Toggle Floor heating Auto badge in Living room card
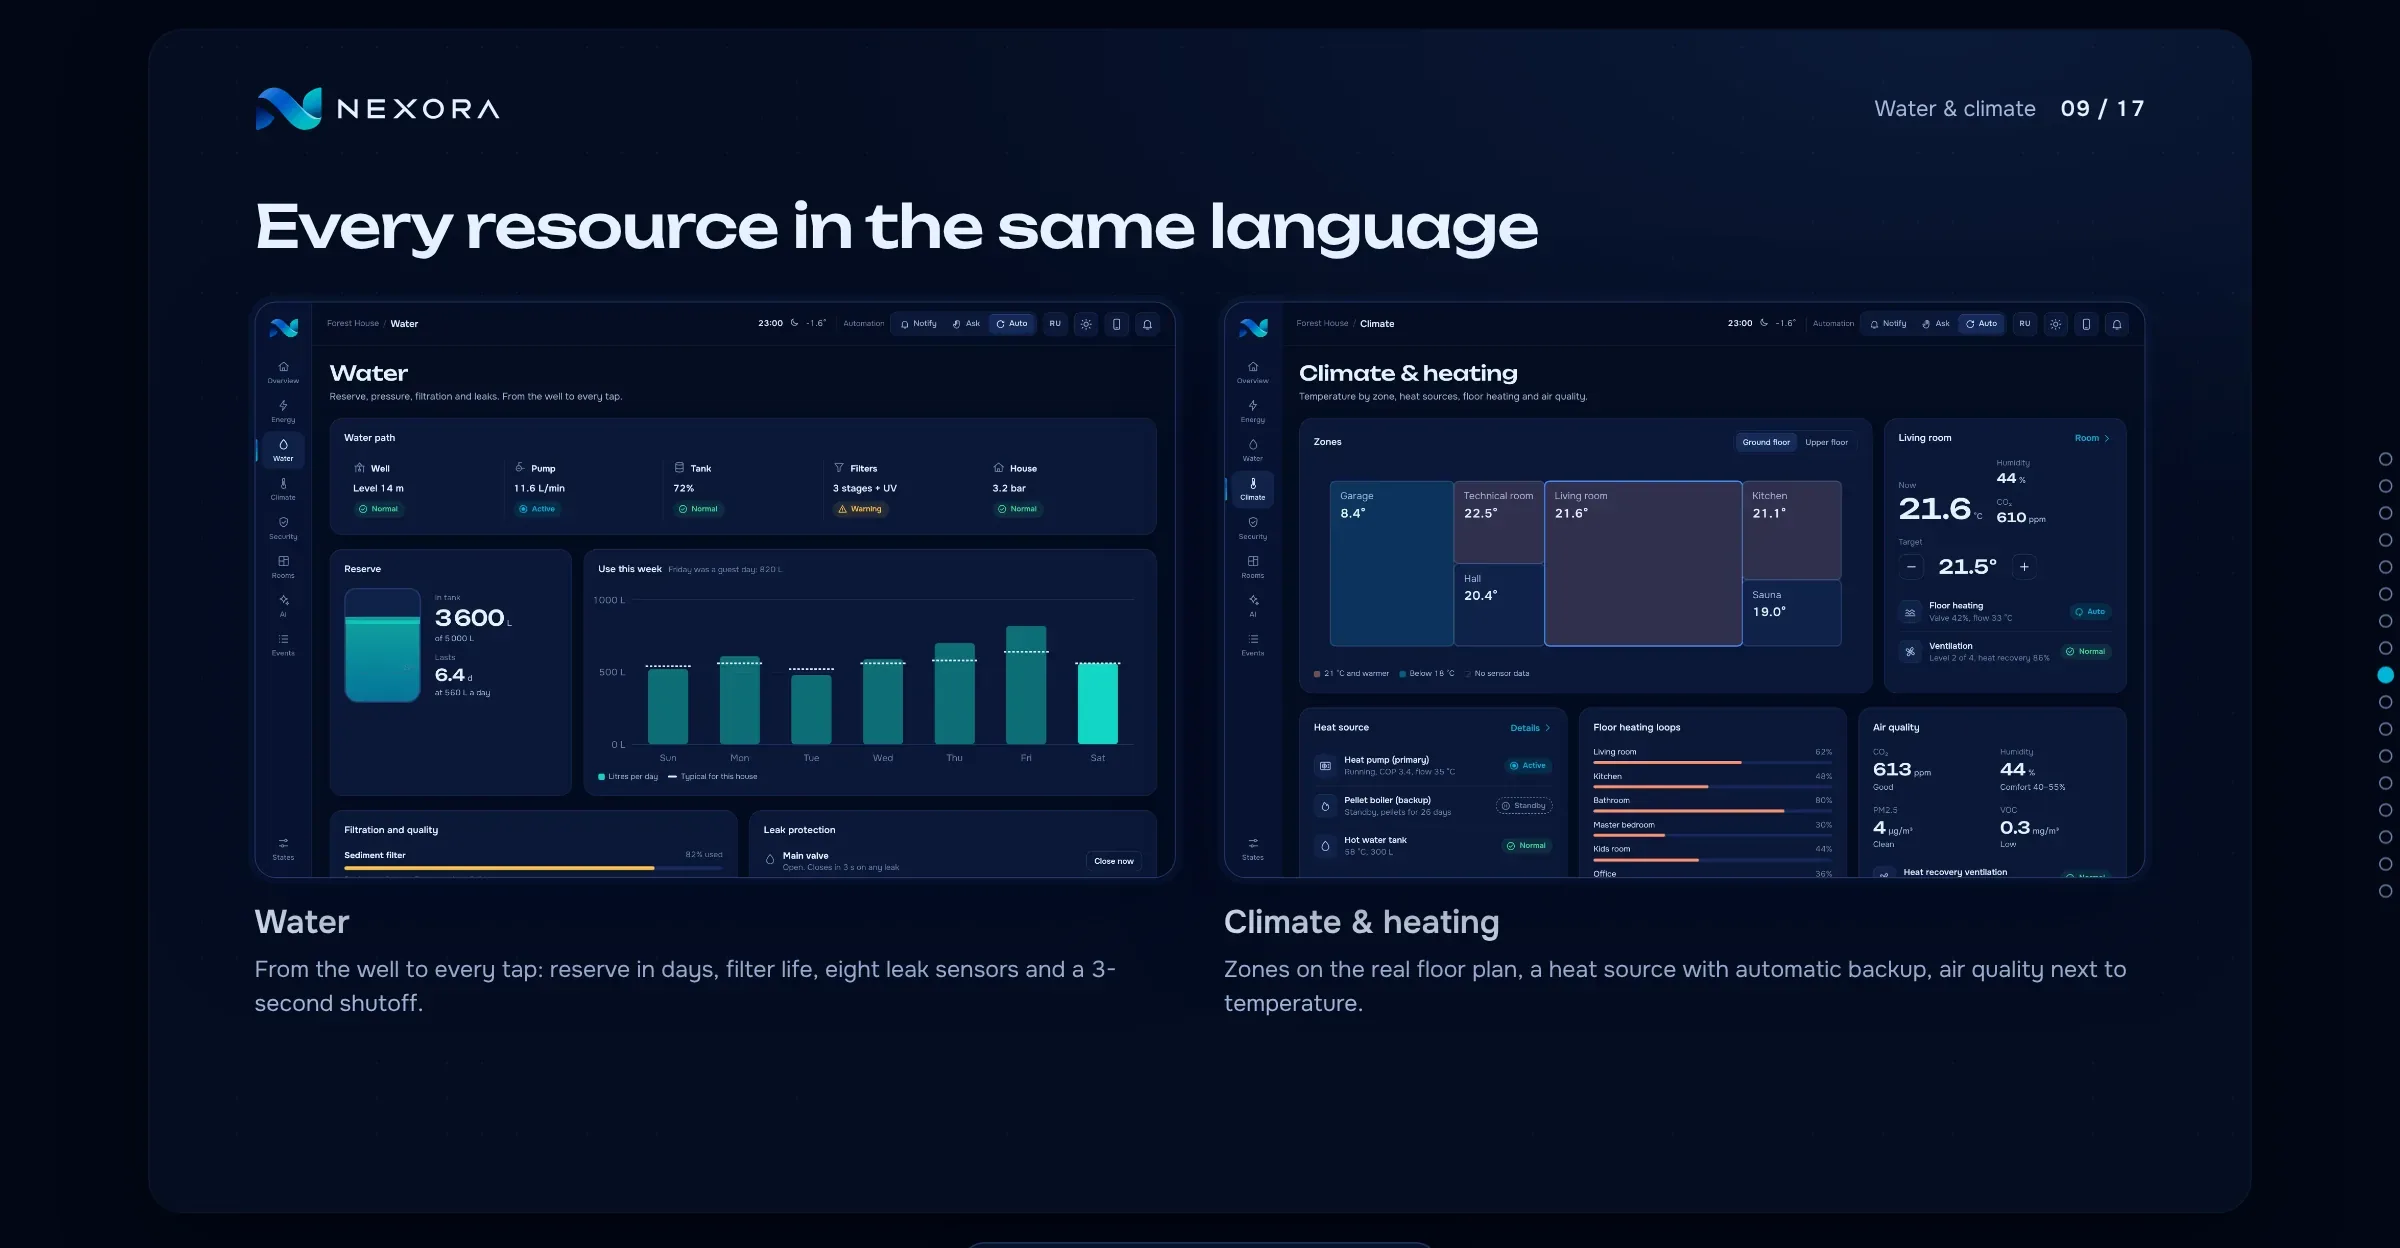This screenshot has height=1248, width=2400. pyautogui.click(x=2090, y=612)
